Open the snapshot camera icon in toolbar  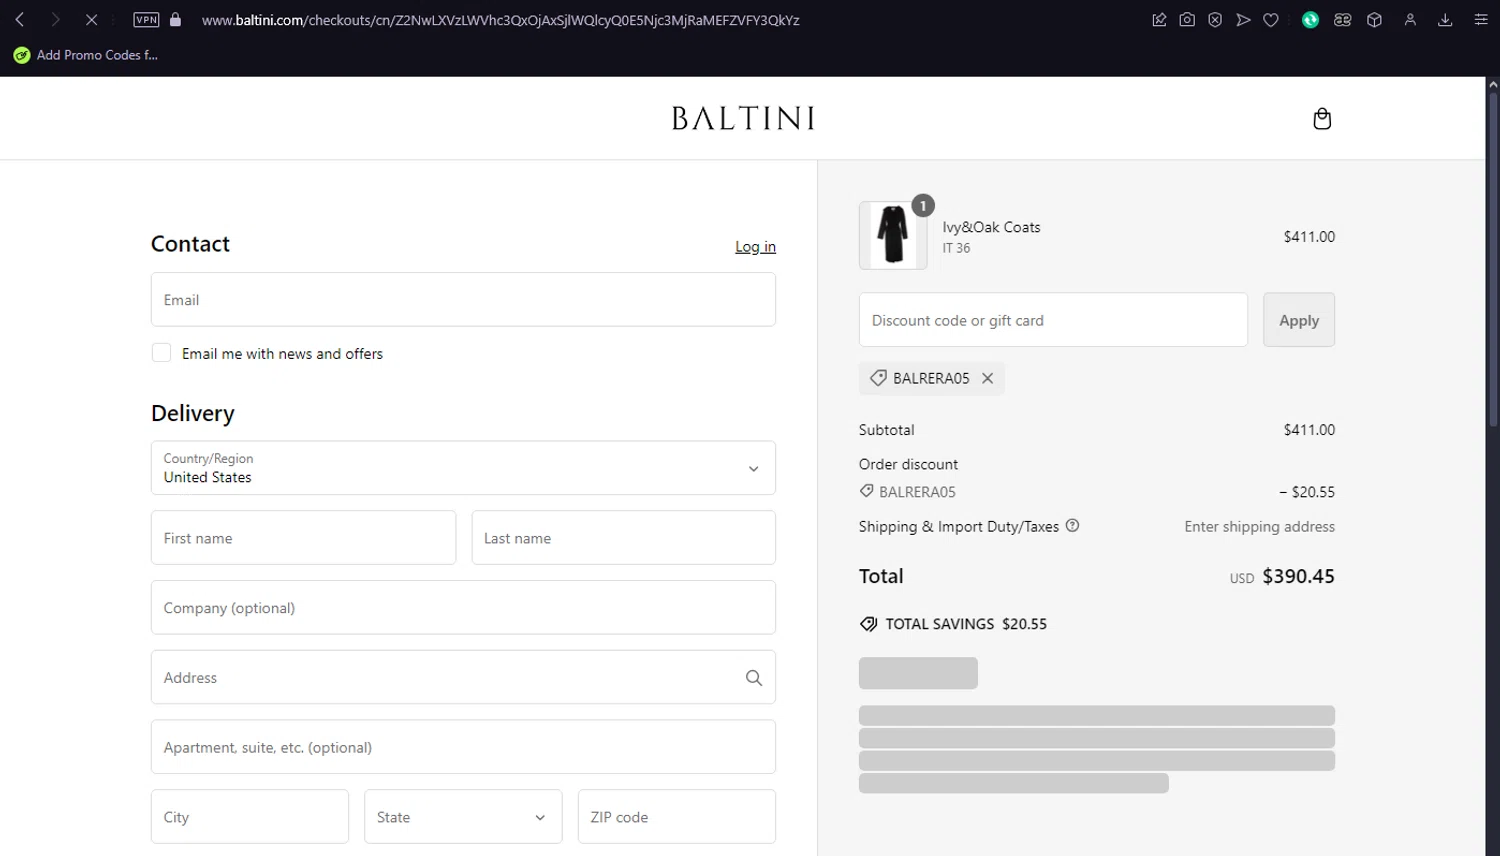tap(1187, 19)
